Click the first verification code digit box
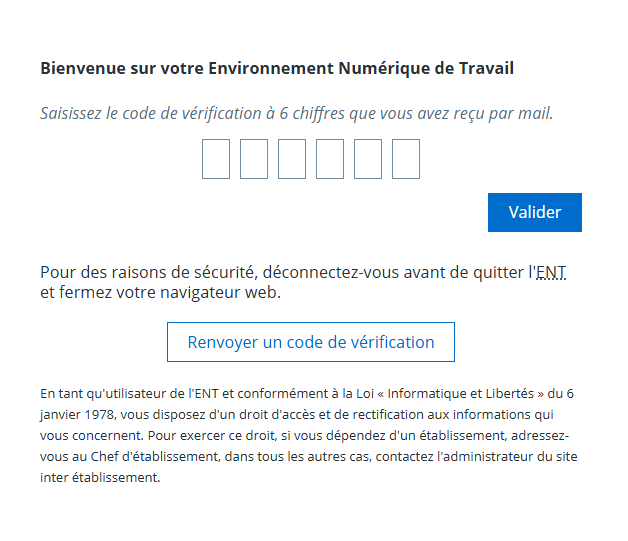Viewport: 628px width, 541px height. (x=216, y=159)
